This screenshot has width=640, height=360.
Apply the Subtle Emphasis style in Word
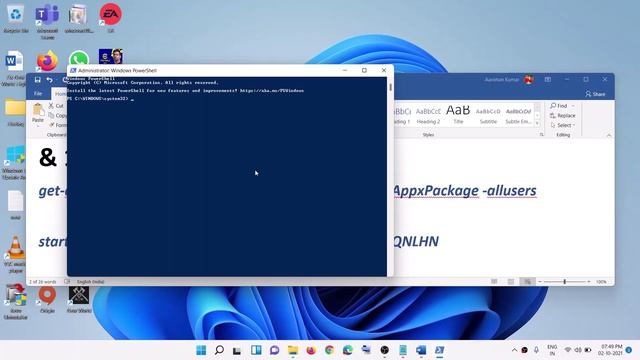pyautogui.click(x=518, y=115)
